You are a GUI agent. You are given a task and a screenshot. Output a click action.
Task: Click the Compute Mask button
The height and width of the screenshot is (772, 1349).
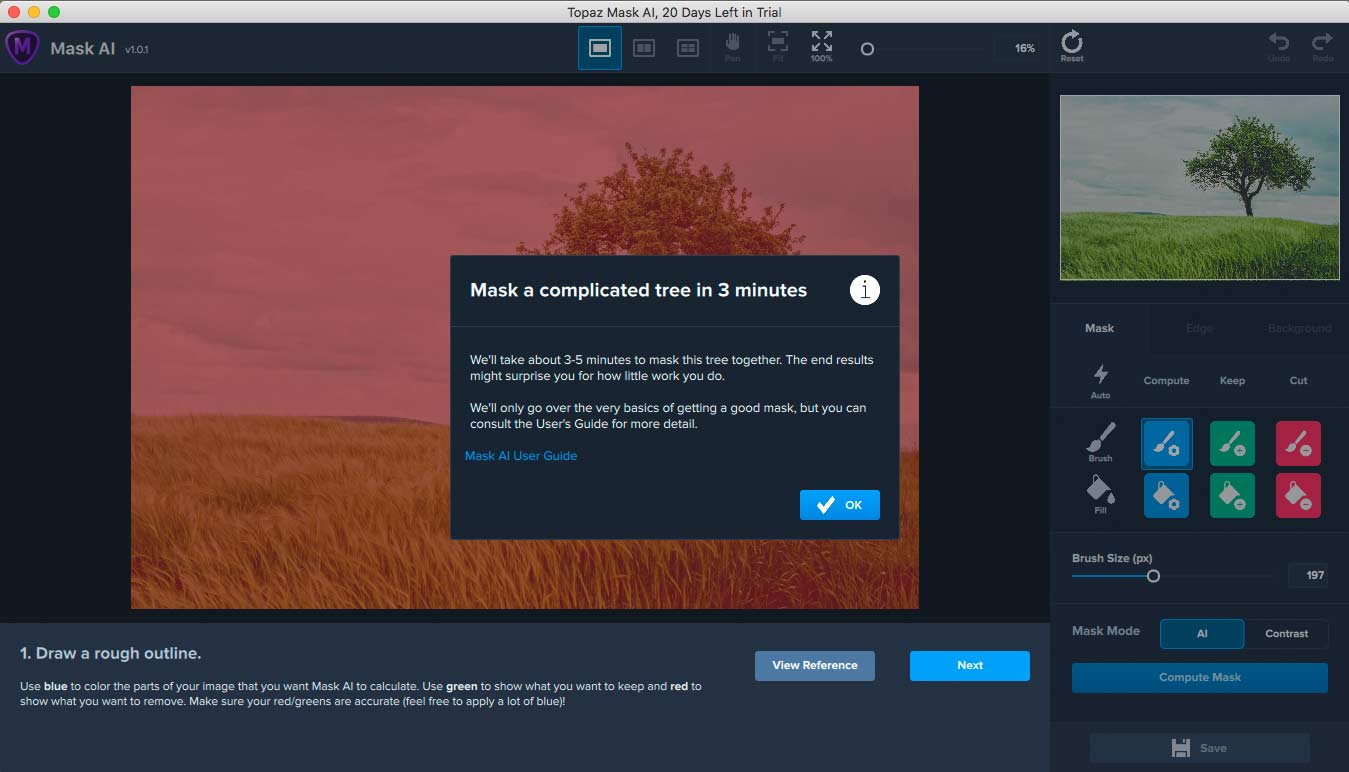point(1200,677)
